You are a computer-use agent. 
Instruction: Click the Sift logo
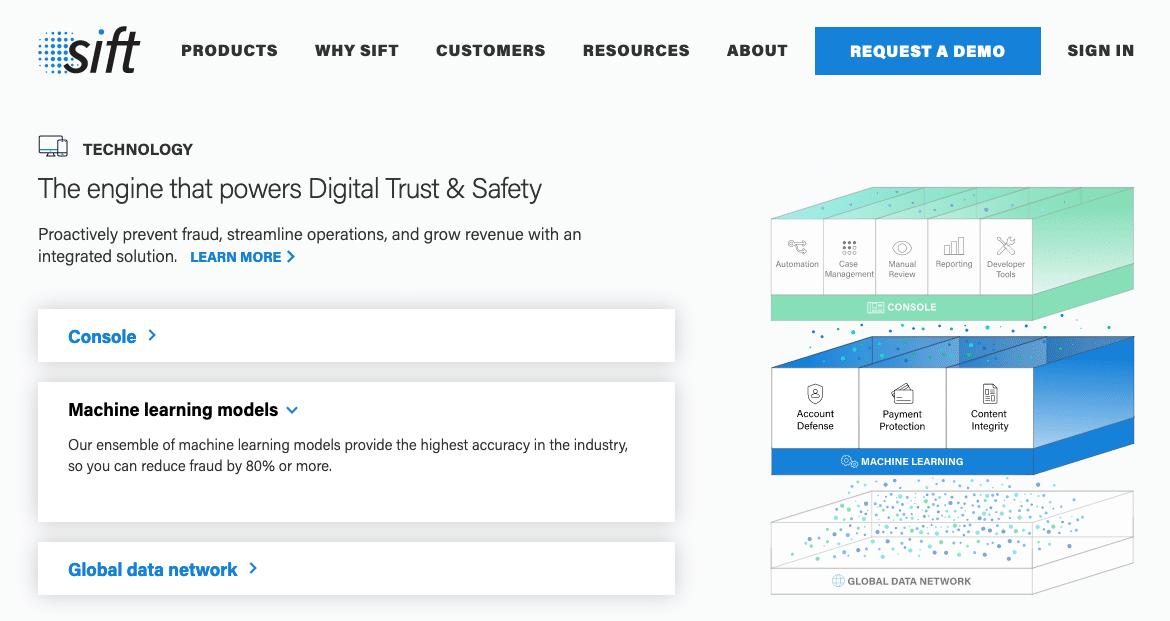coord(89,51)
